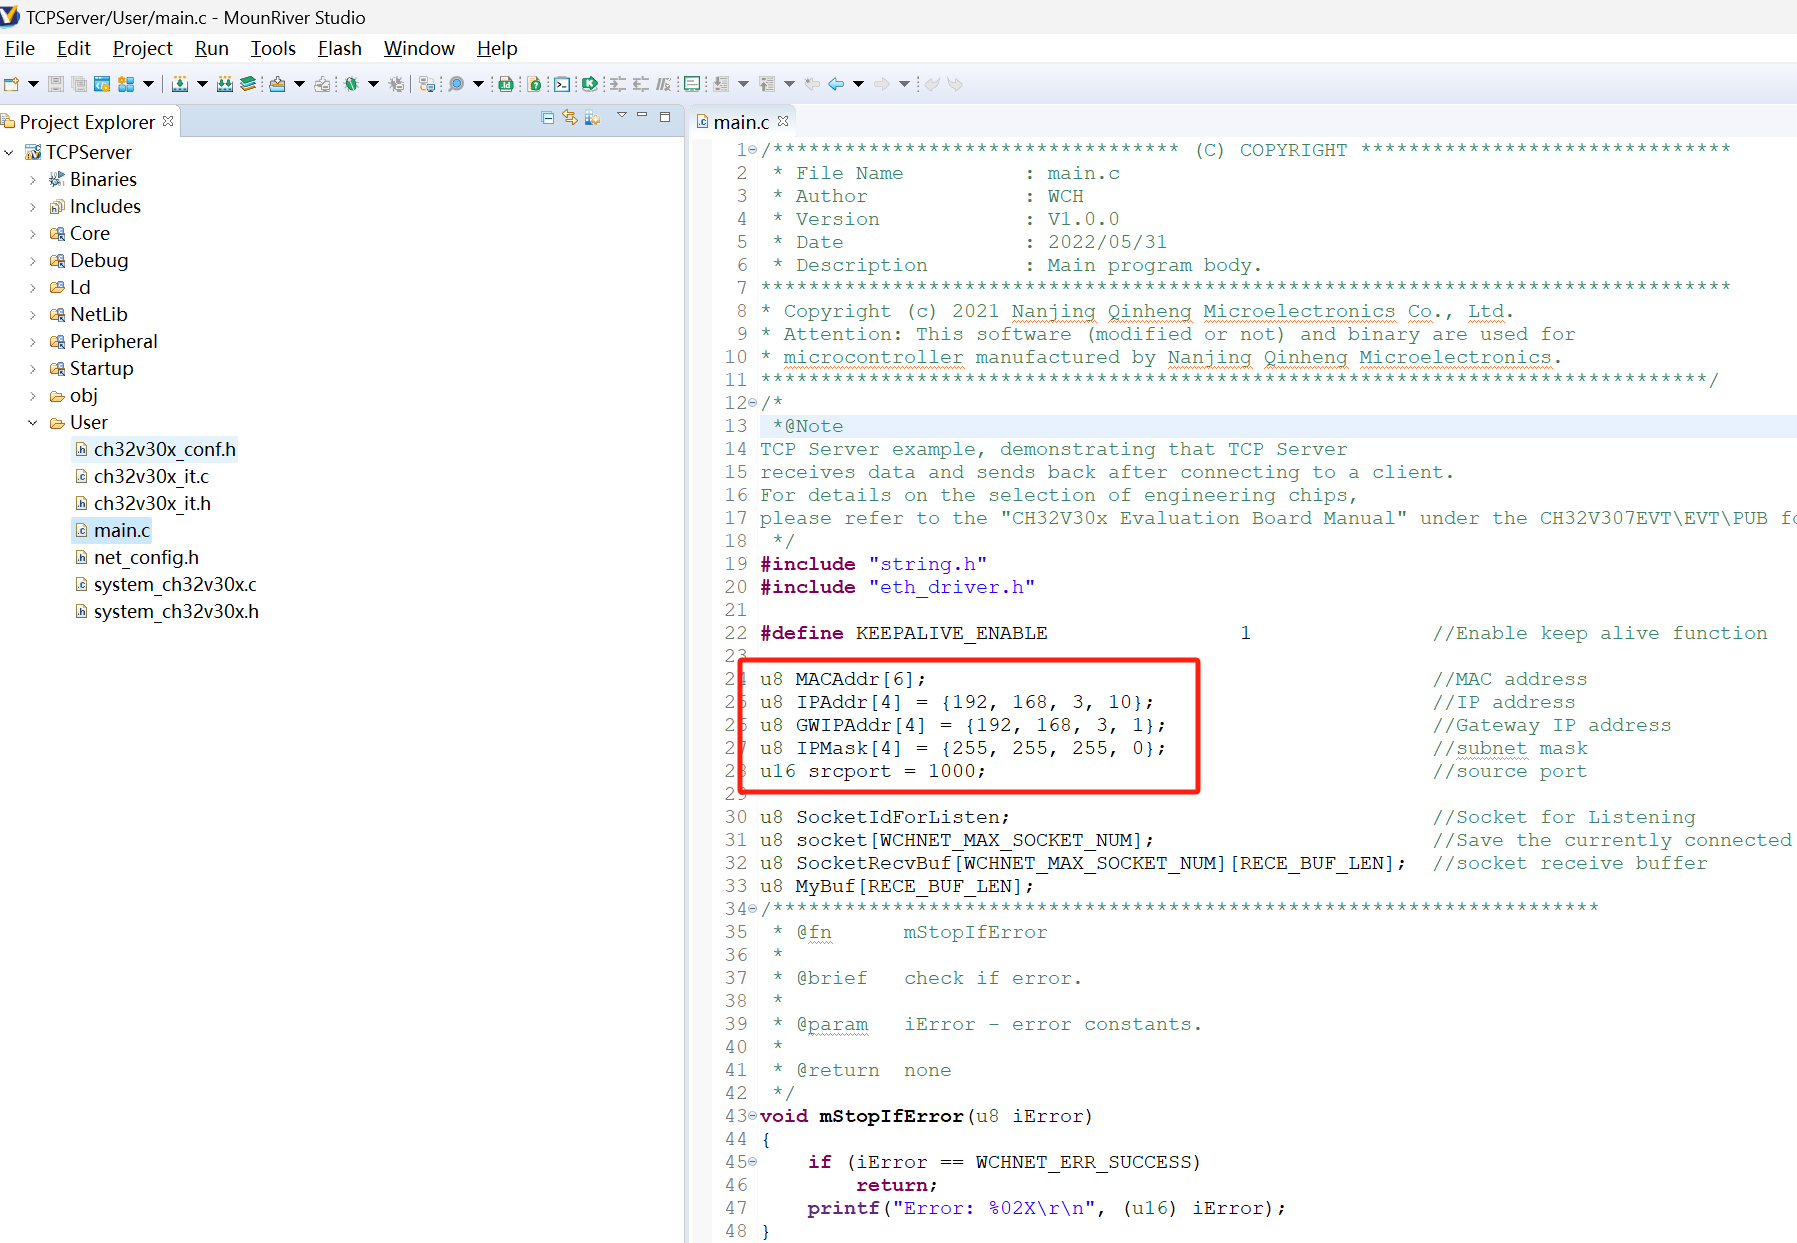Screen dimensions: 1797x1243
Task: Click the blue window with gear toolbar icon
Action: click(102, 84)
